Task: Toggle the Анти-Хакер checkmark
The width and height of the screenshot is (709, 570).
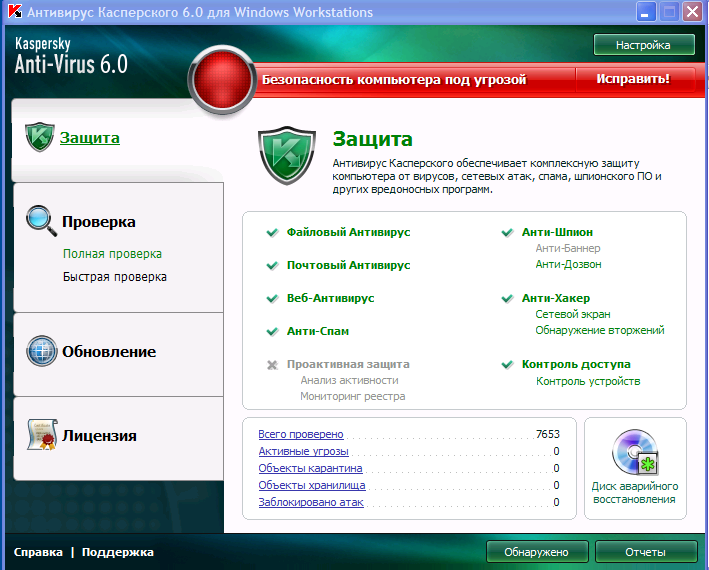Action: click(507, 298)
